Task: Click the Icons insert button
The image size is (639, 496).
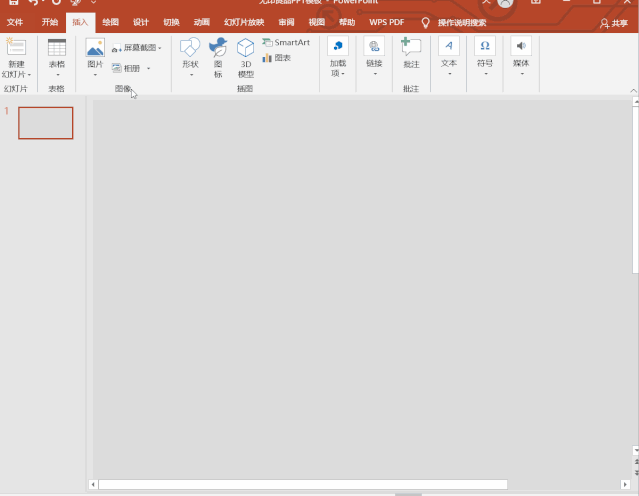Action: tap(218, 48)
